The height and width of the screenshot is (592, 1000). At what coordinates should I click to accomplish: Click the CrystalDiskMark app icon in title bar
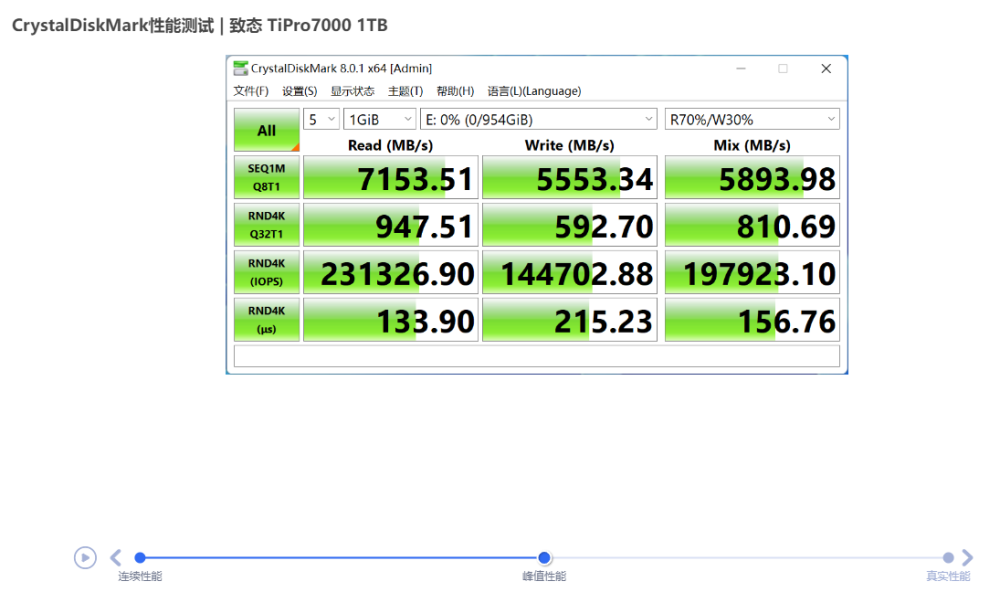[x=240, y=68]
